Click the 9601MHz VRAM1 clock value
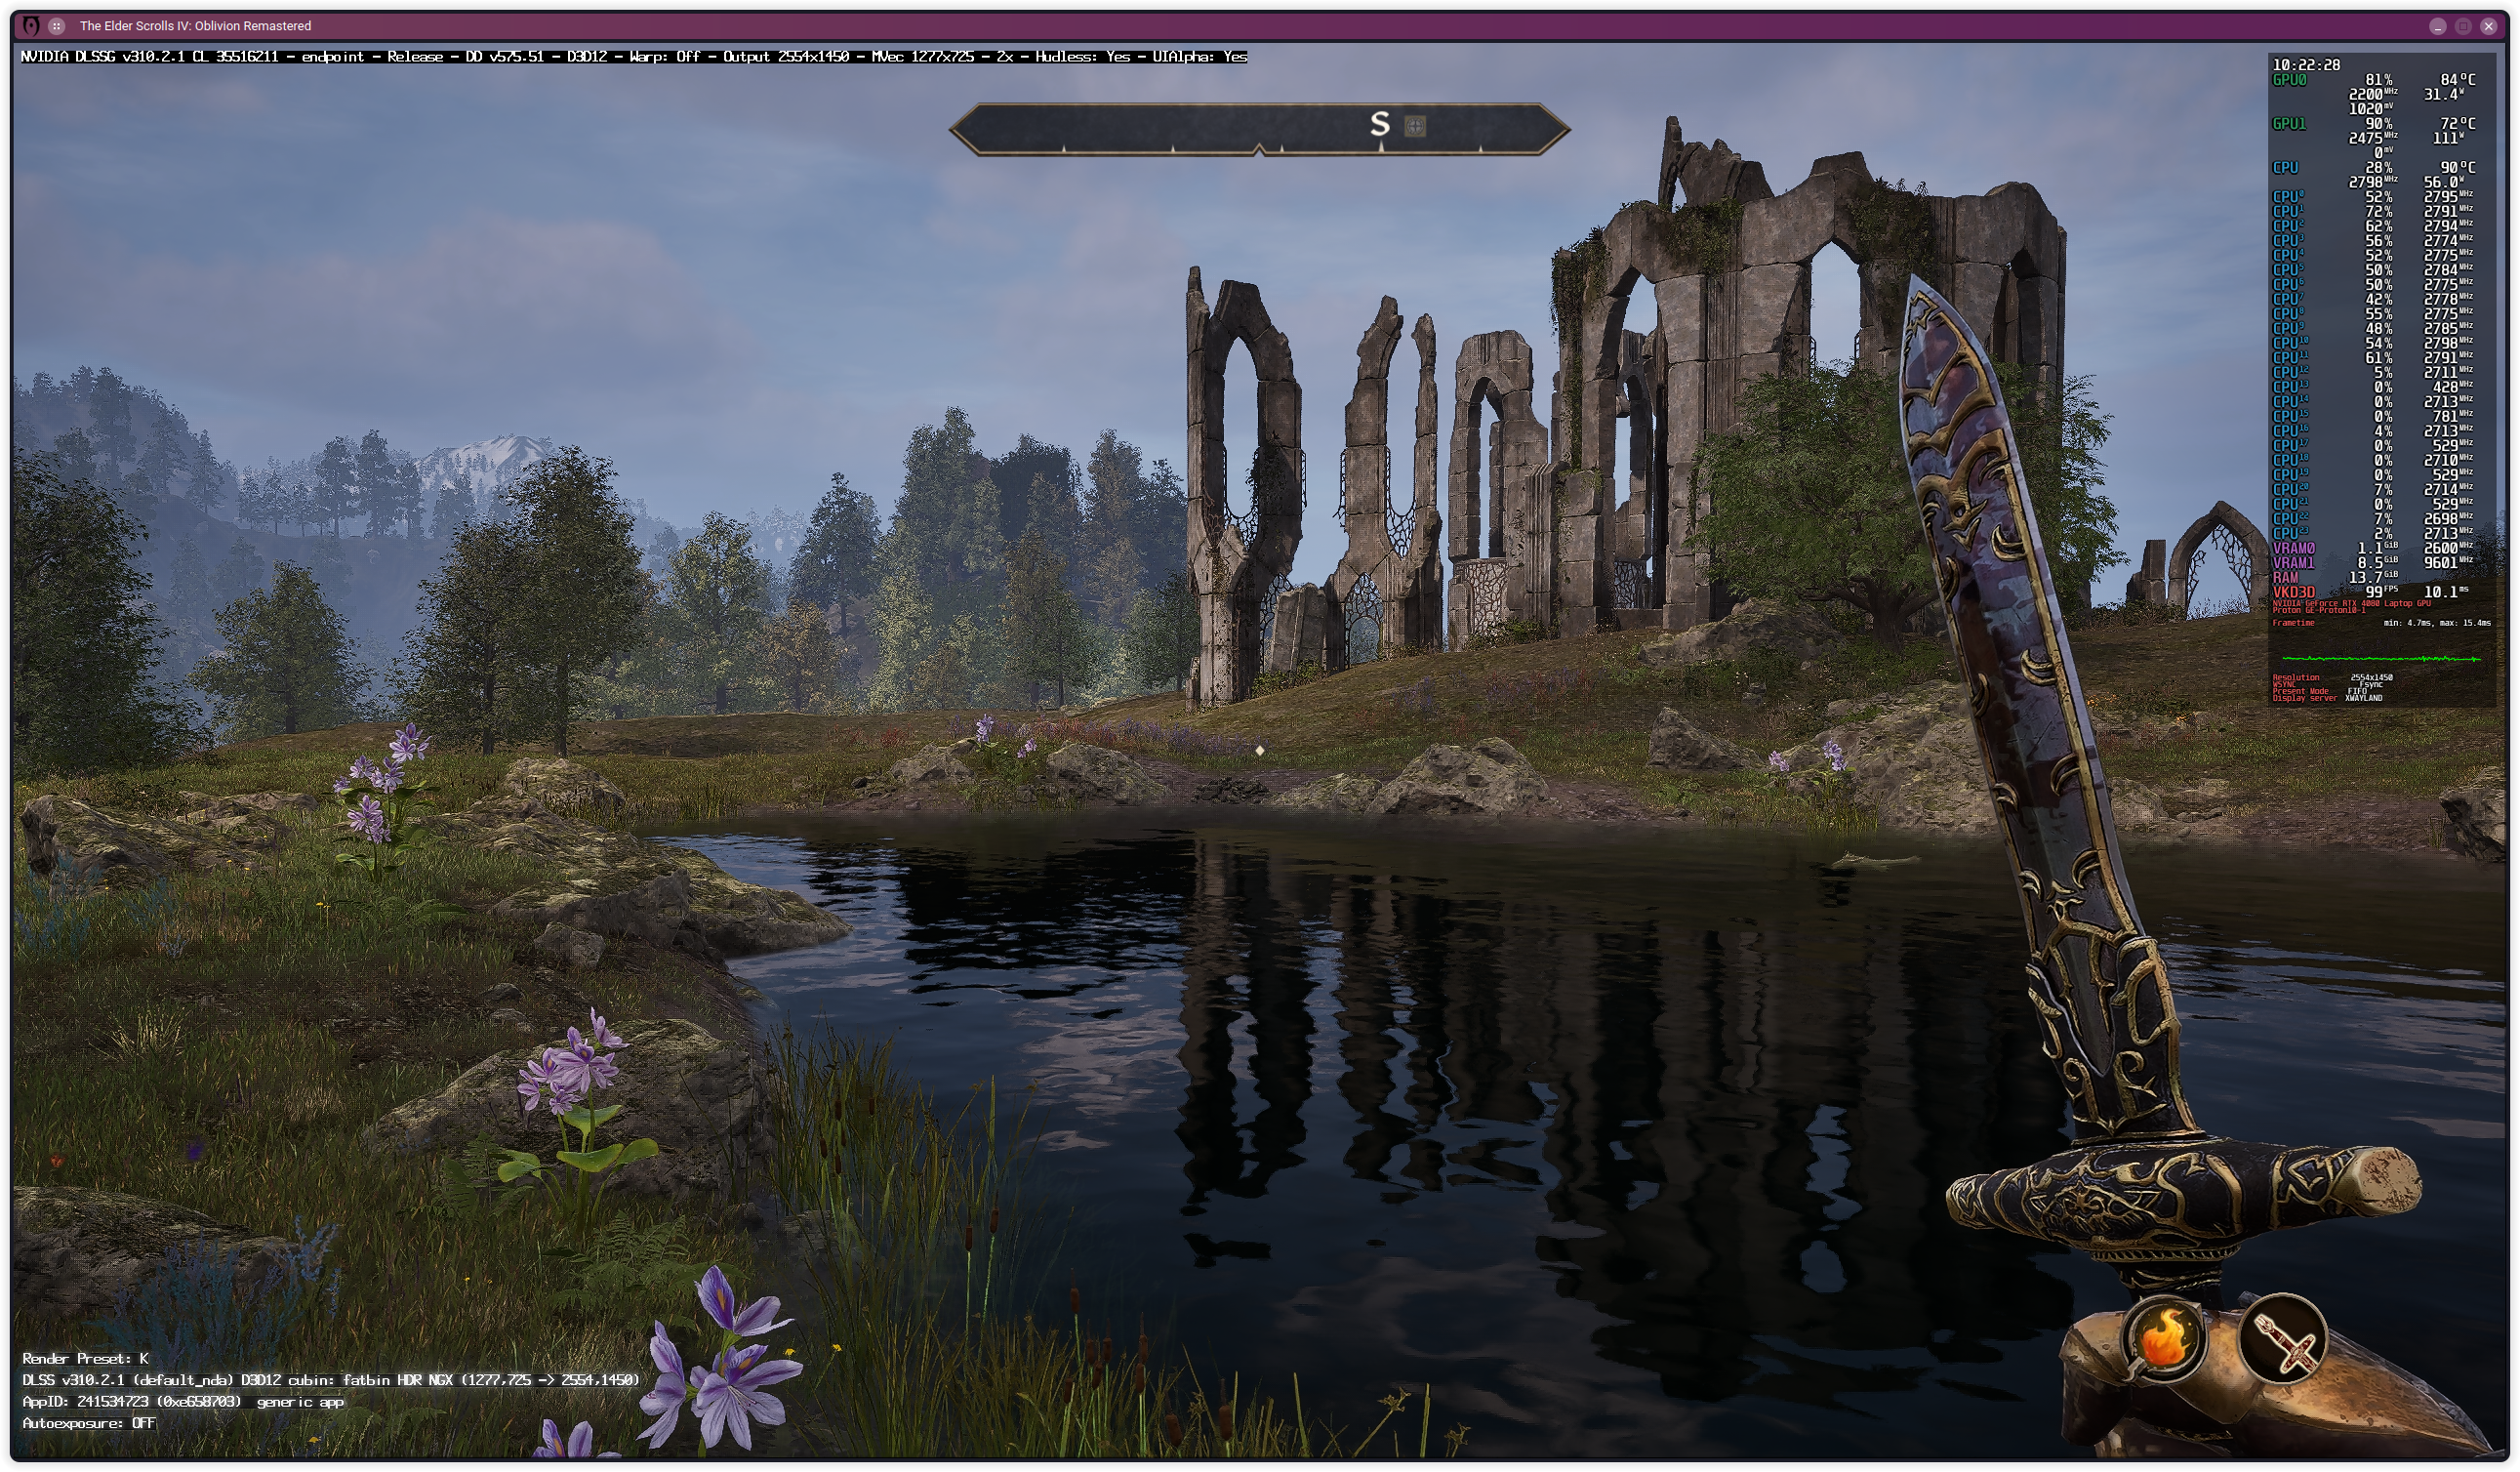Screen dimensions: 2520x1472 2448,564
